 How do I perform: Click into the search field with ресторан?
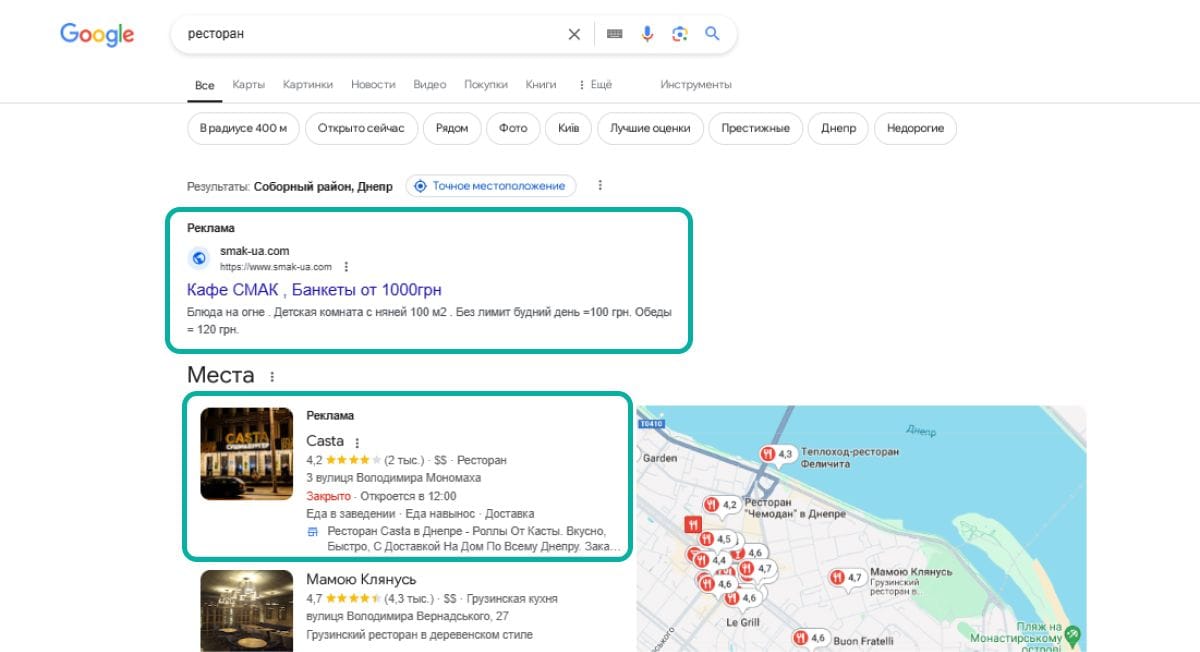370,34
